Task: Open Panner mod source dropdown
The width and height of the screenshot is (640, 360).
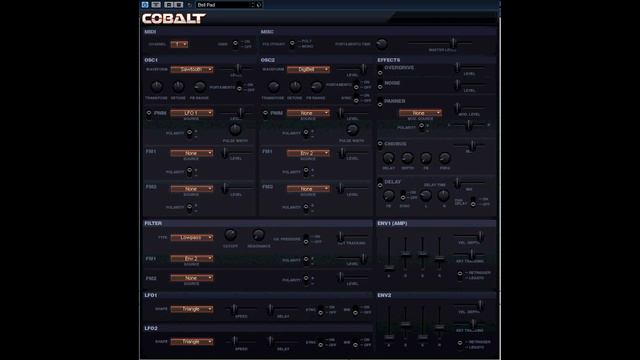Action: pyautogui.click(x=420, y=113)
